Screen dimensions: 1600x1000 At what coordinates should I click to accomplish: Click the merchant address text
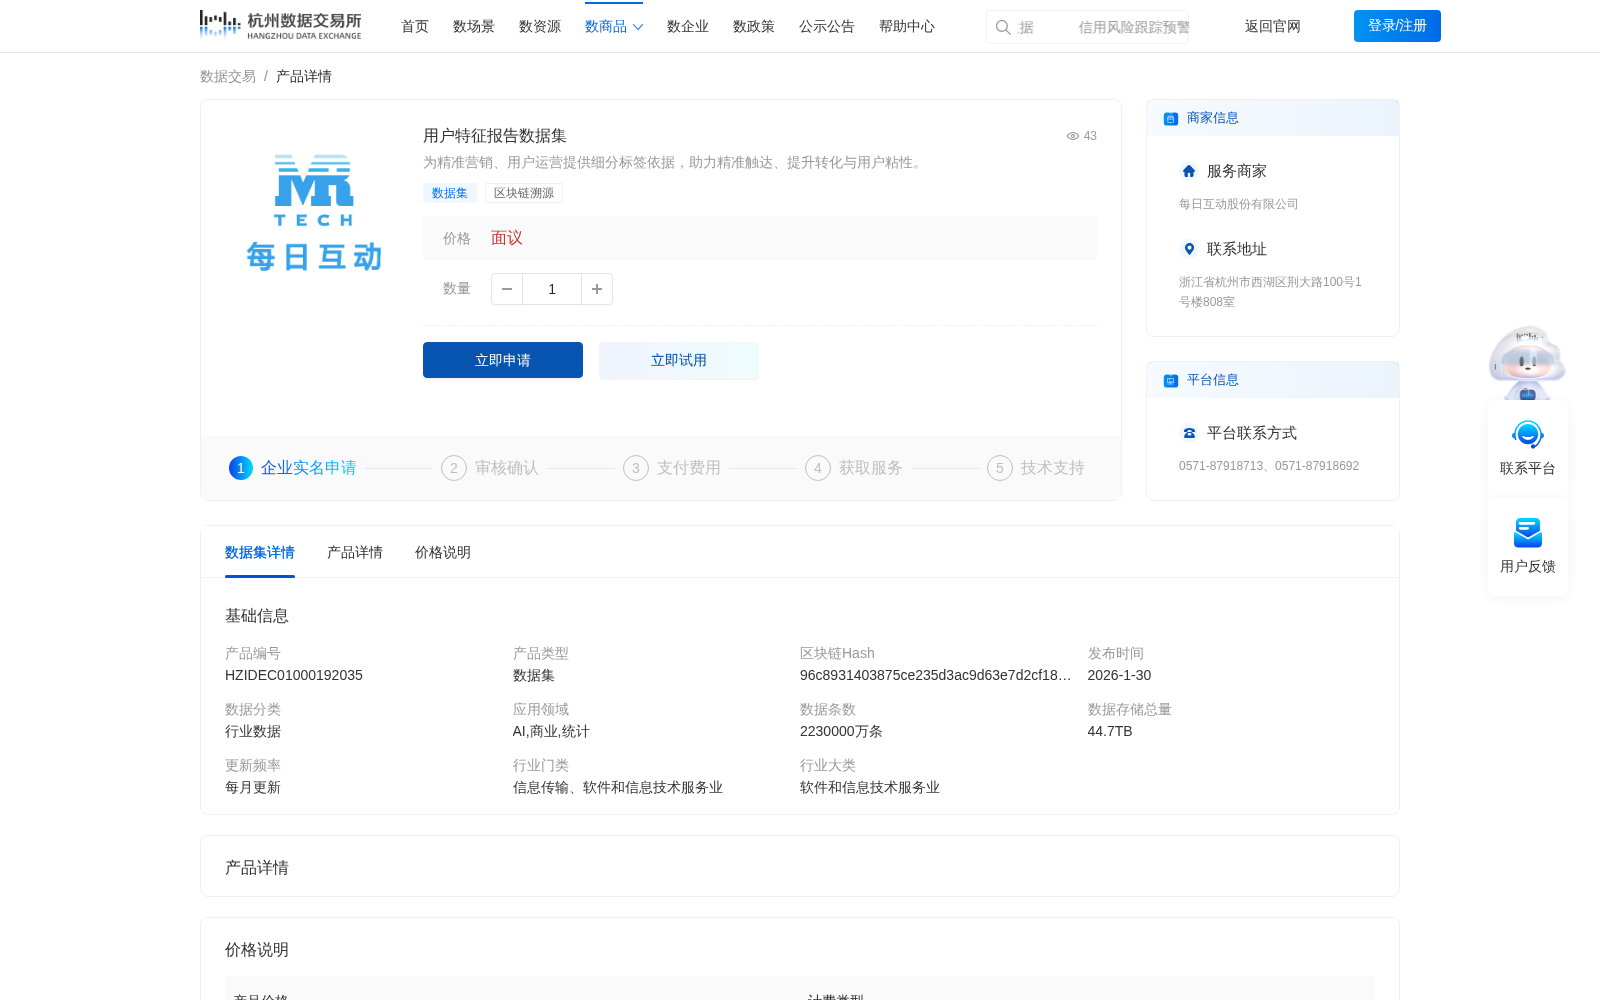(1270, 292)
